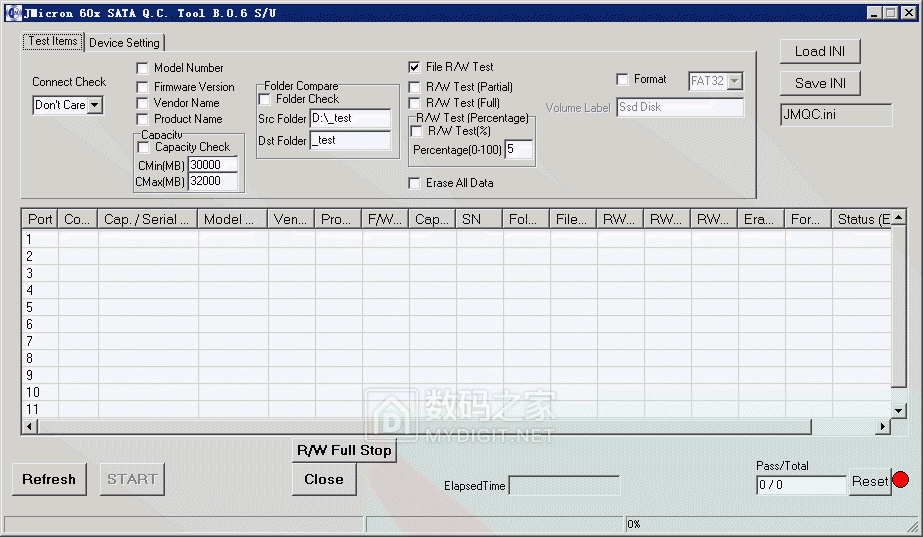
Task: Click the Load INI button
Action: pyautogui.click(x=819, y=51)
